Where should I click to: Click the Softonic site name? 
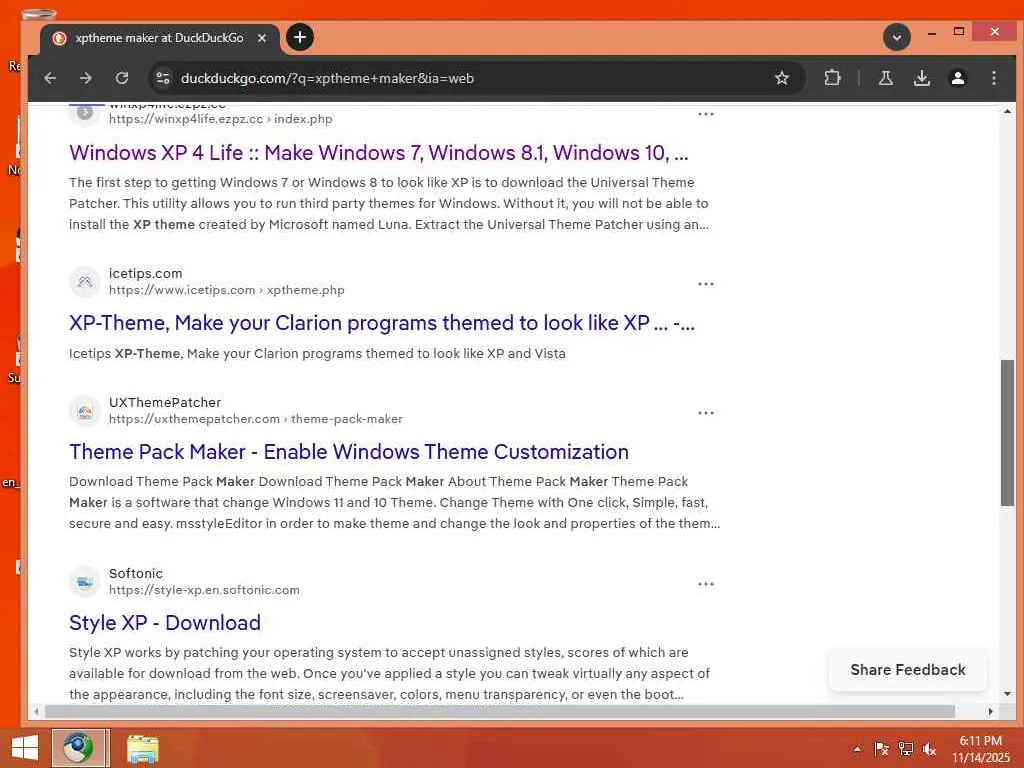pos(136,573)
